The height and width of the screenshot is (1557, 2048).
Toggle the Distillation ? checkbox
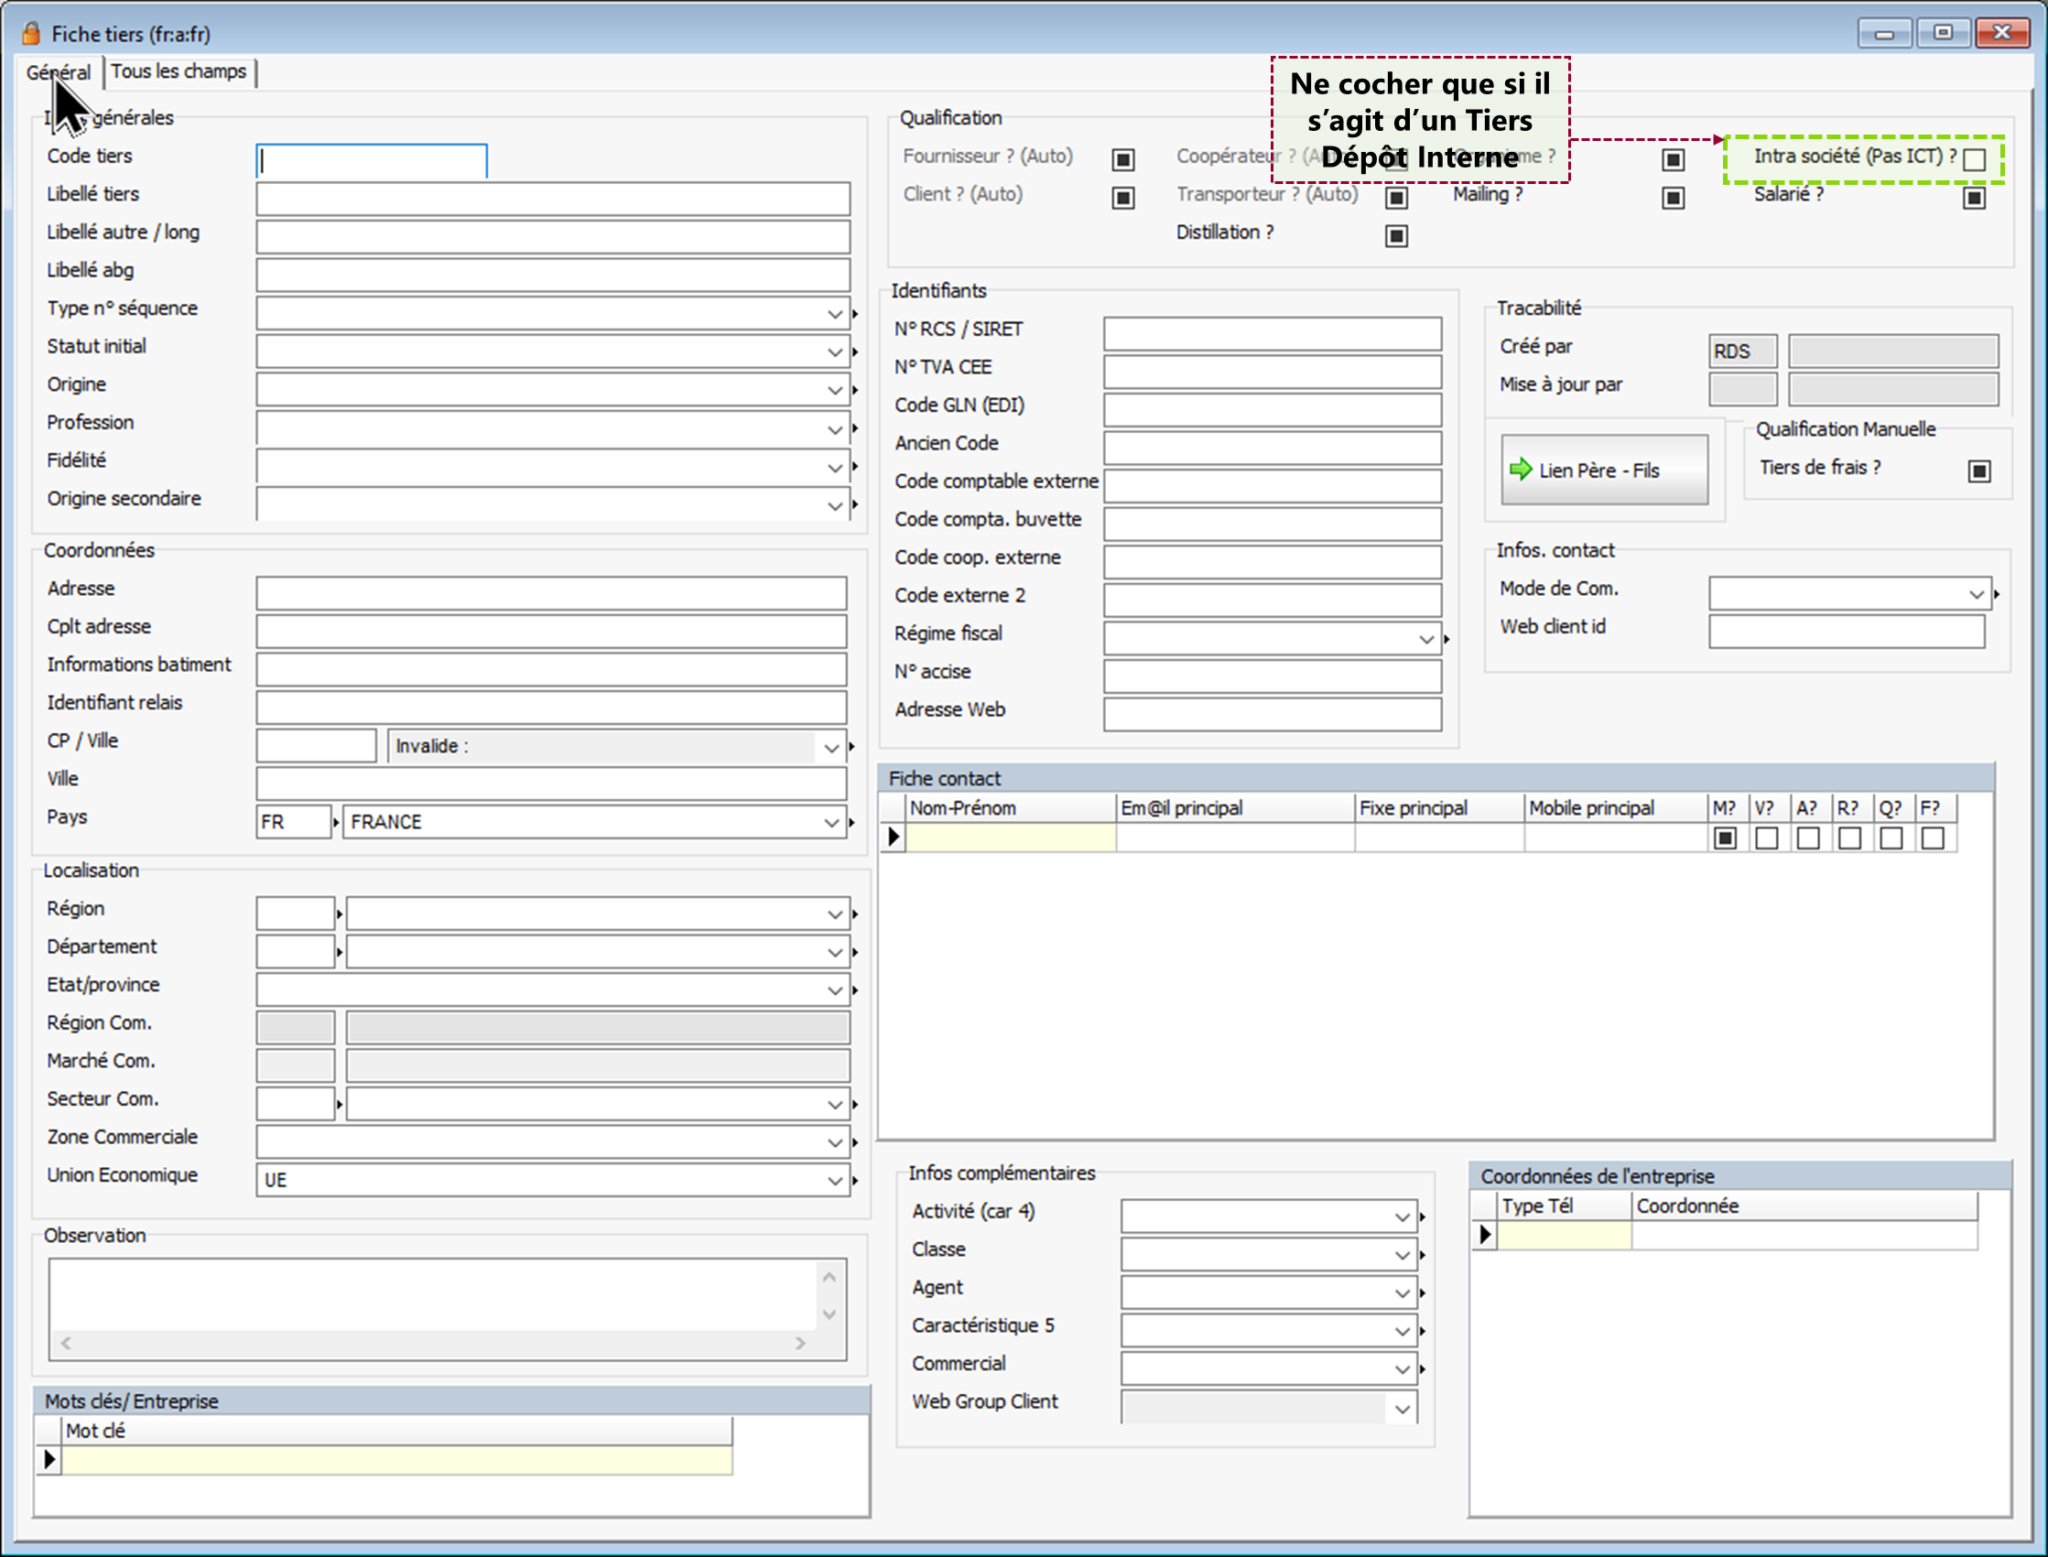(x=1396, y=235)
